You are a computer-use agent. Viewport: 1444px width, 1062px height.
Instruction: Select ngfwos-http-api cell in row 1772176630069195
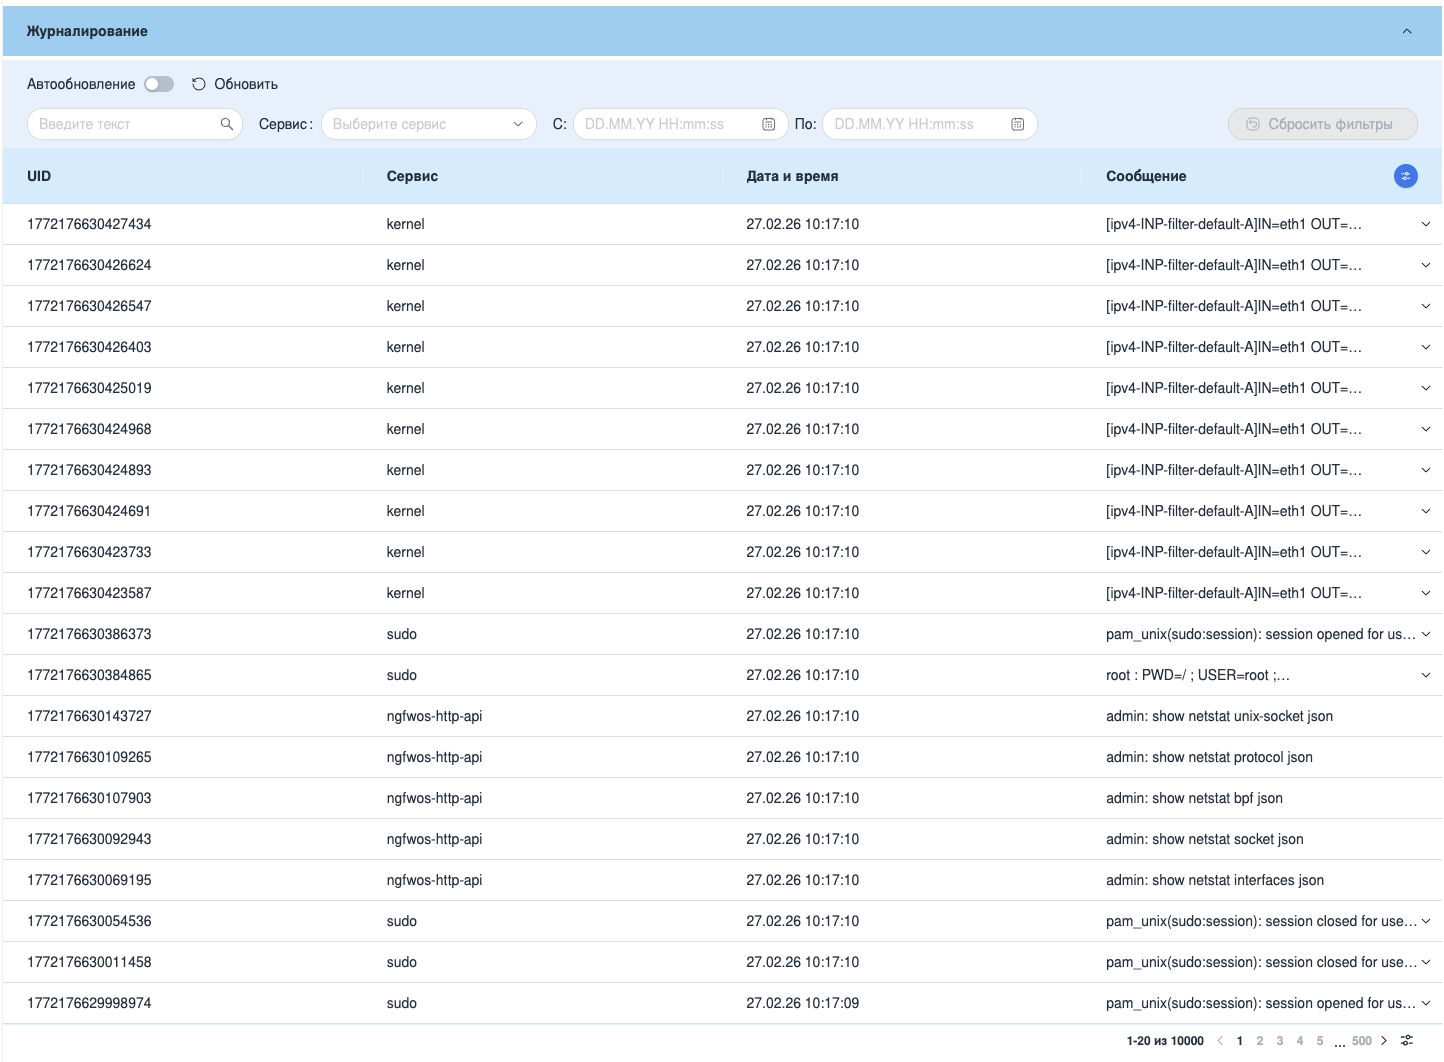[x=434, y=880]
